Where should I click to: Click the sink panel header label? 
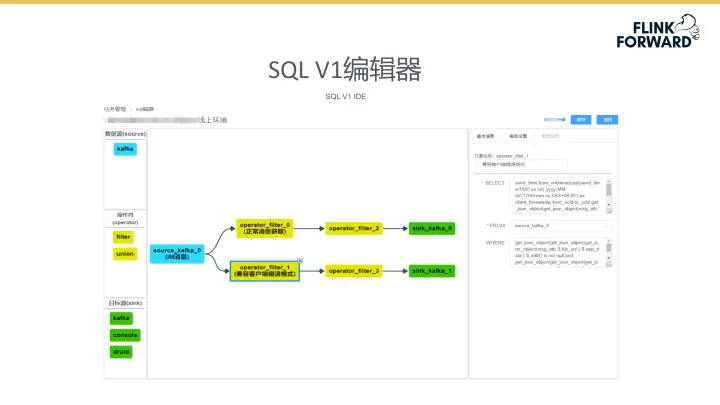[x=125, y=303]
